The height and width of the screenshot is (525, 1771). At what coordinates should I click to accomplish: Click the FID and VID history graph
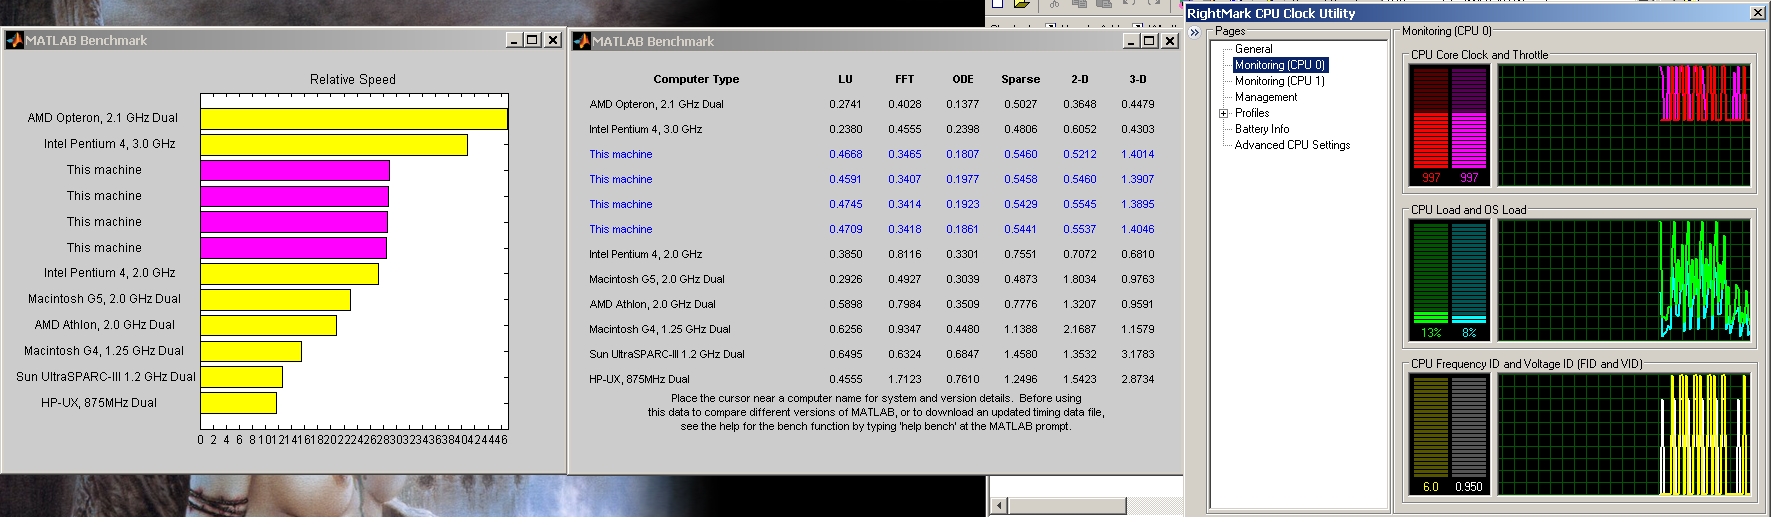1624,435
